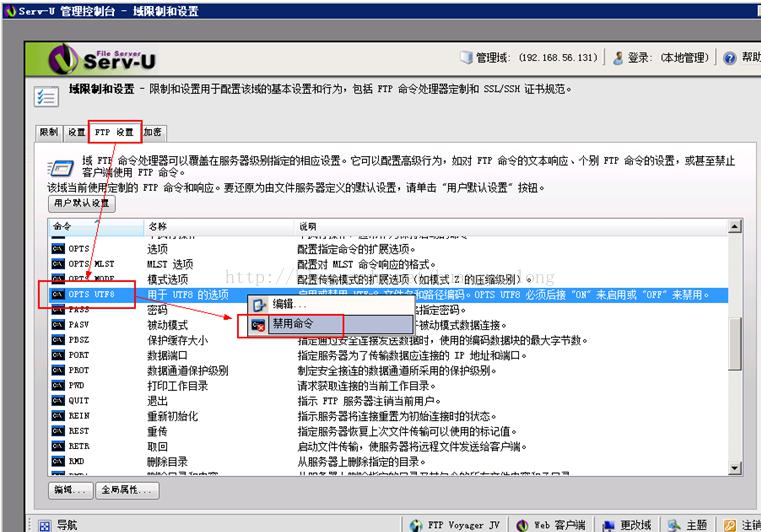
Task: Switch to the 设置 tab
Action: (76, 132)
